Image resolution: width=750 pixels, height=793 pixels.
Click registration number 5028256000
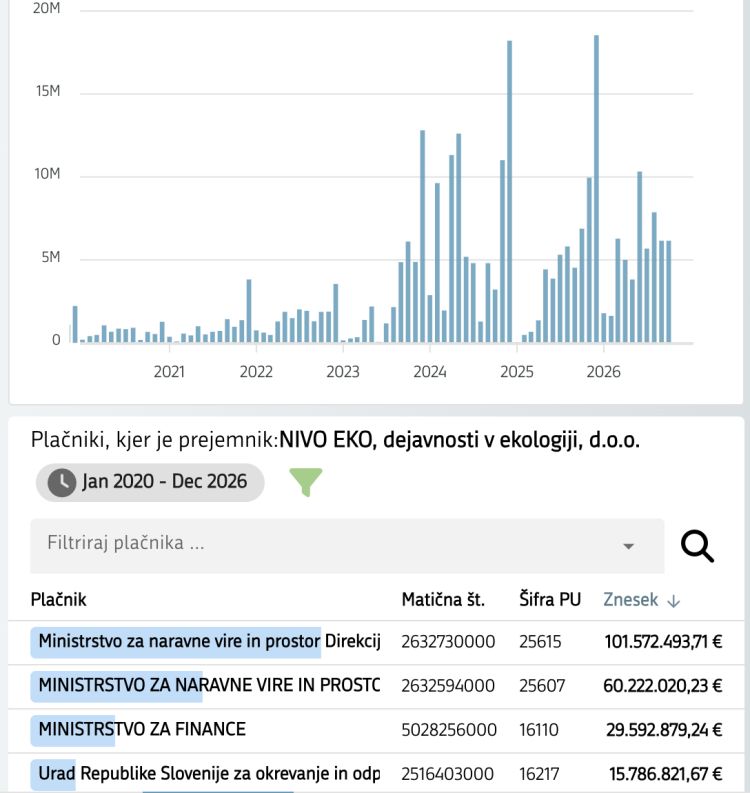(x=449, y=730)
